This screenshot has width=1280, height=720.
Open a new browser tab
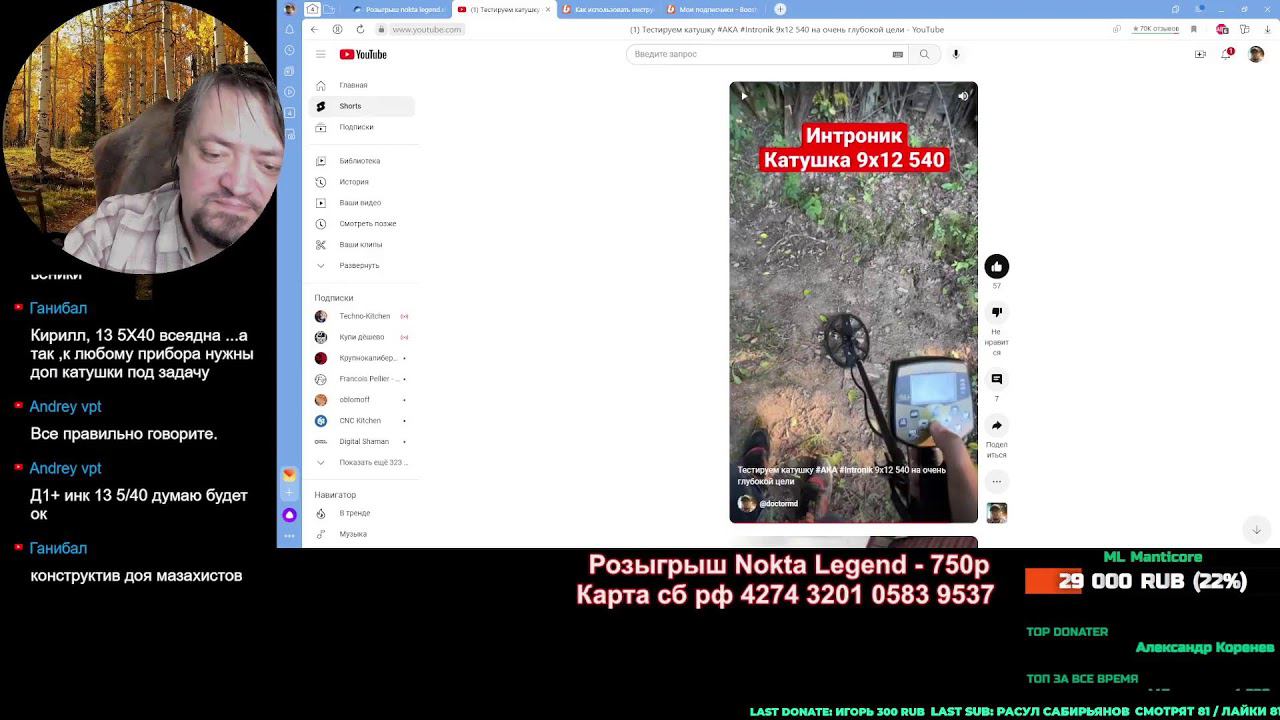point(780,9)
